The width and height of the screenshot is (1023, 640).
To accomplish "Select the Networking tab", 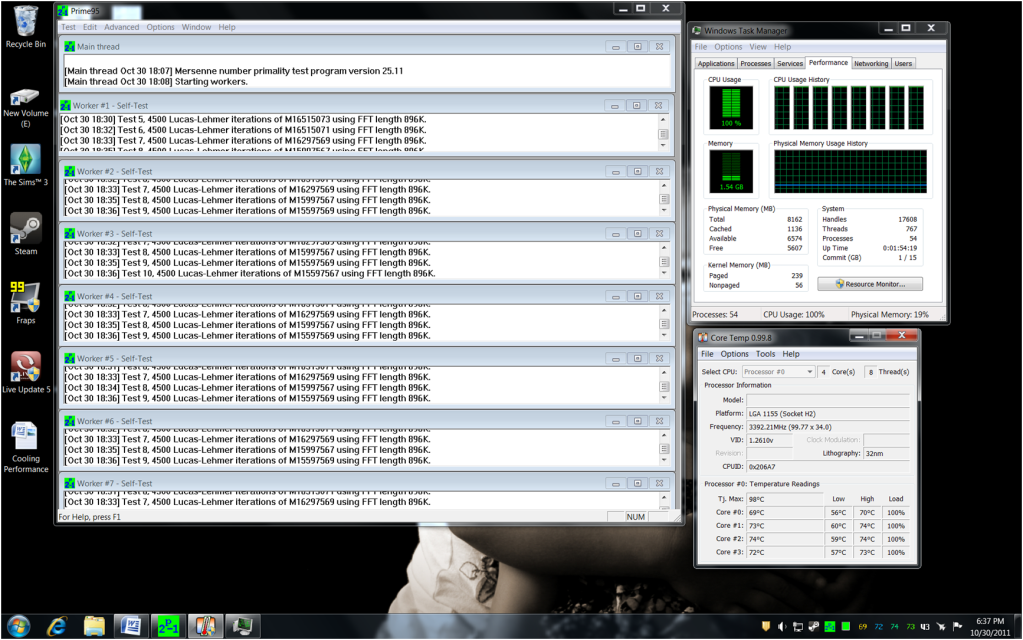I will click(871, 64).
